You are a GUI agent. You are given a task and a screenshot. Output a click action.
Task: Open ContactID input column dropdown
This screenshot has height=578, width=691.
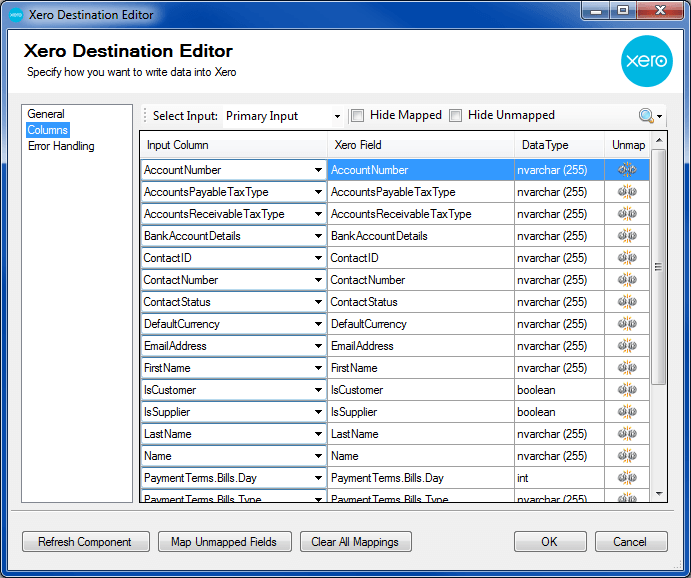tap(318, 258)
